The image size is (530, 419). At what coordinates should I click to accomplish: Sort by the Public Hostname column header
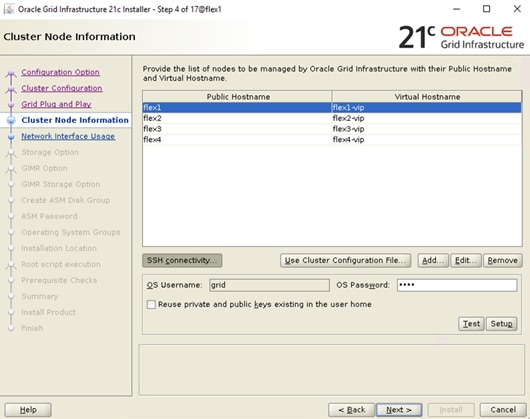(237, 97)
